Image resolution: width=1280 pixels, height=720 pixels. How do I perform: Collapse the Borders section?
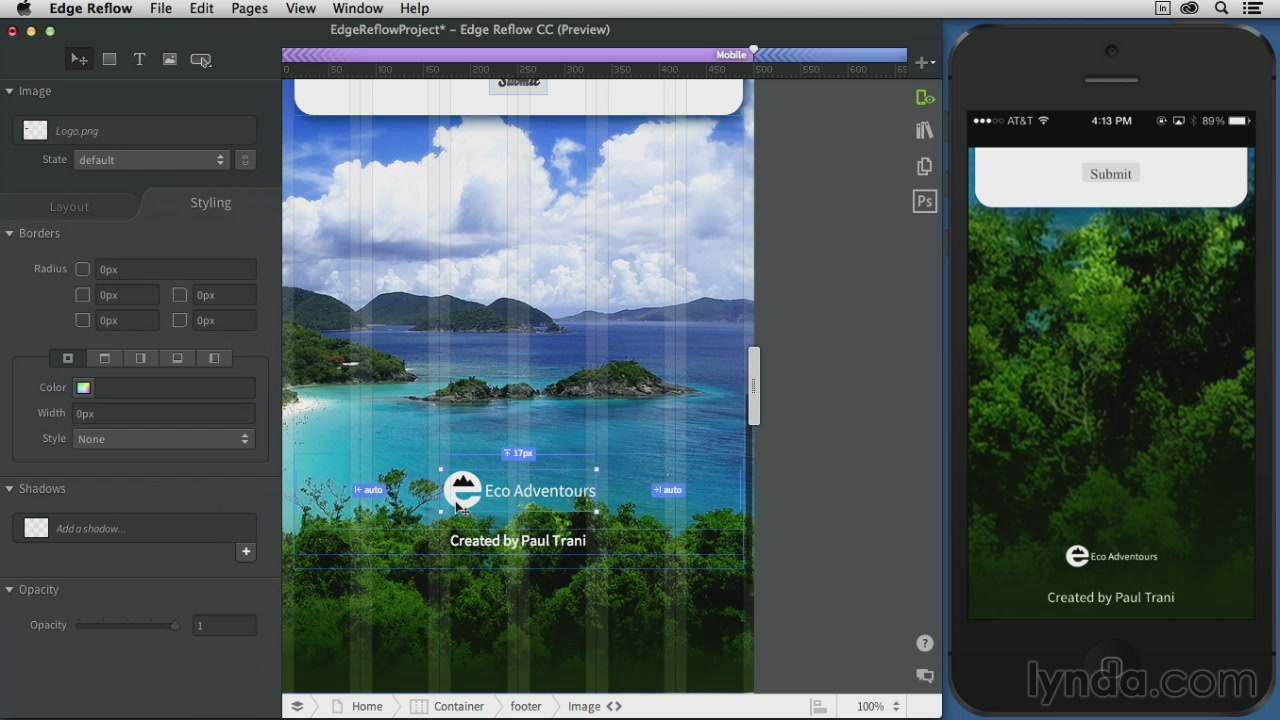click(x=9, y=233)
